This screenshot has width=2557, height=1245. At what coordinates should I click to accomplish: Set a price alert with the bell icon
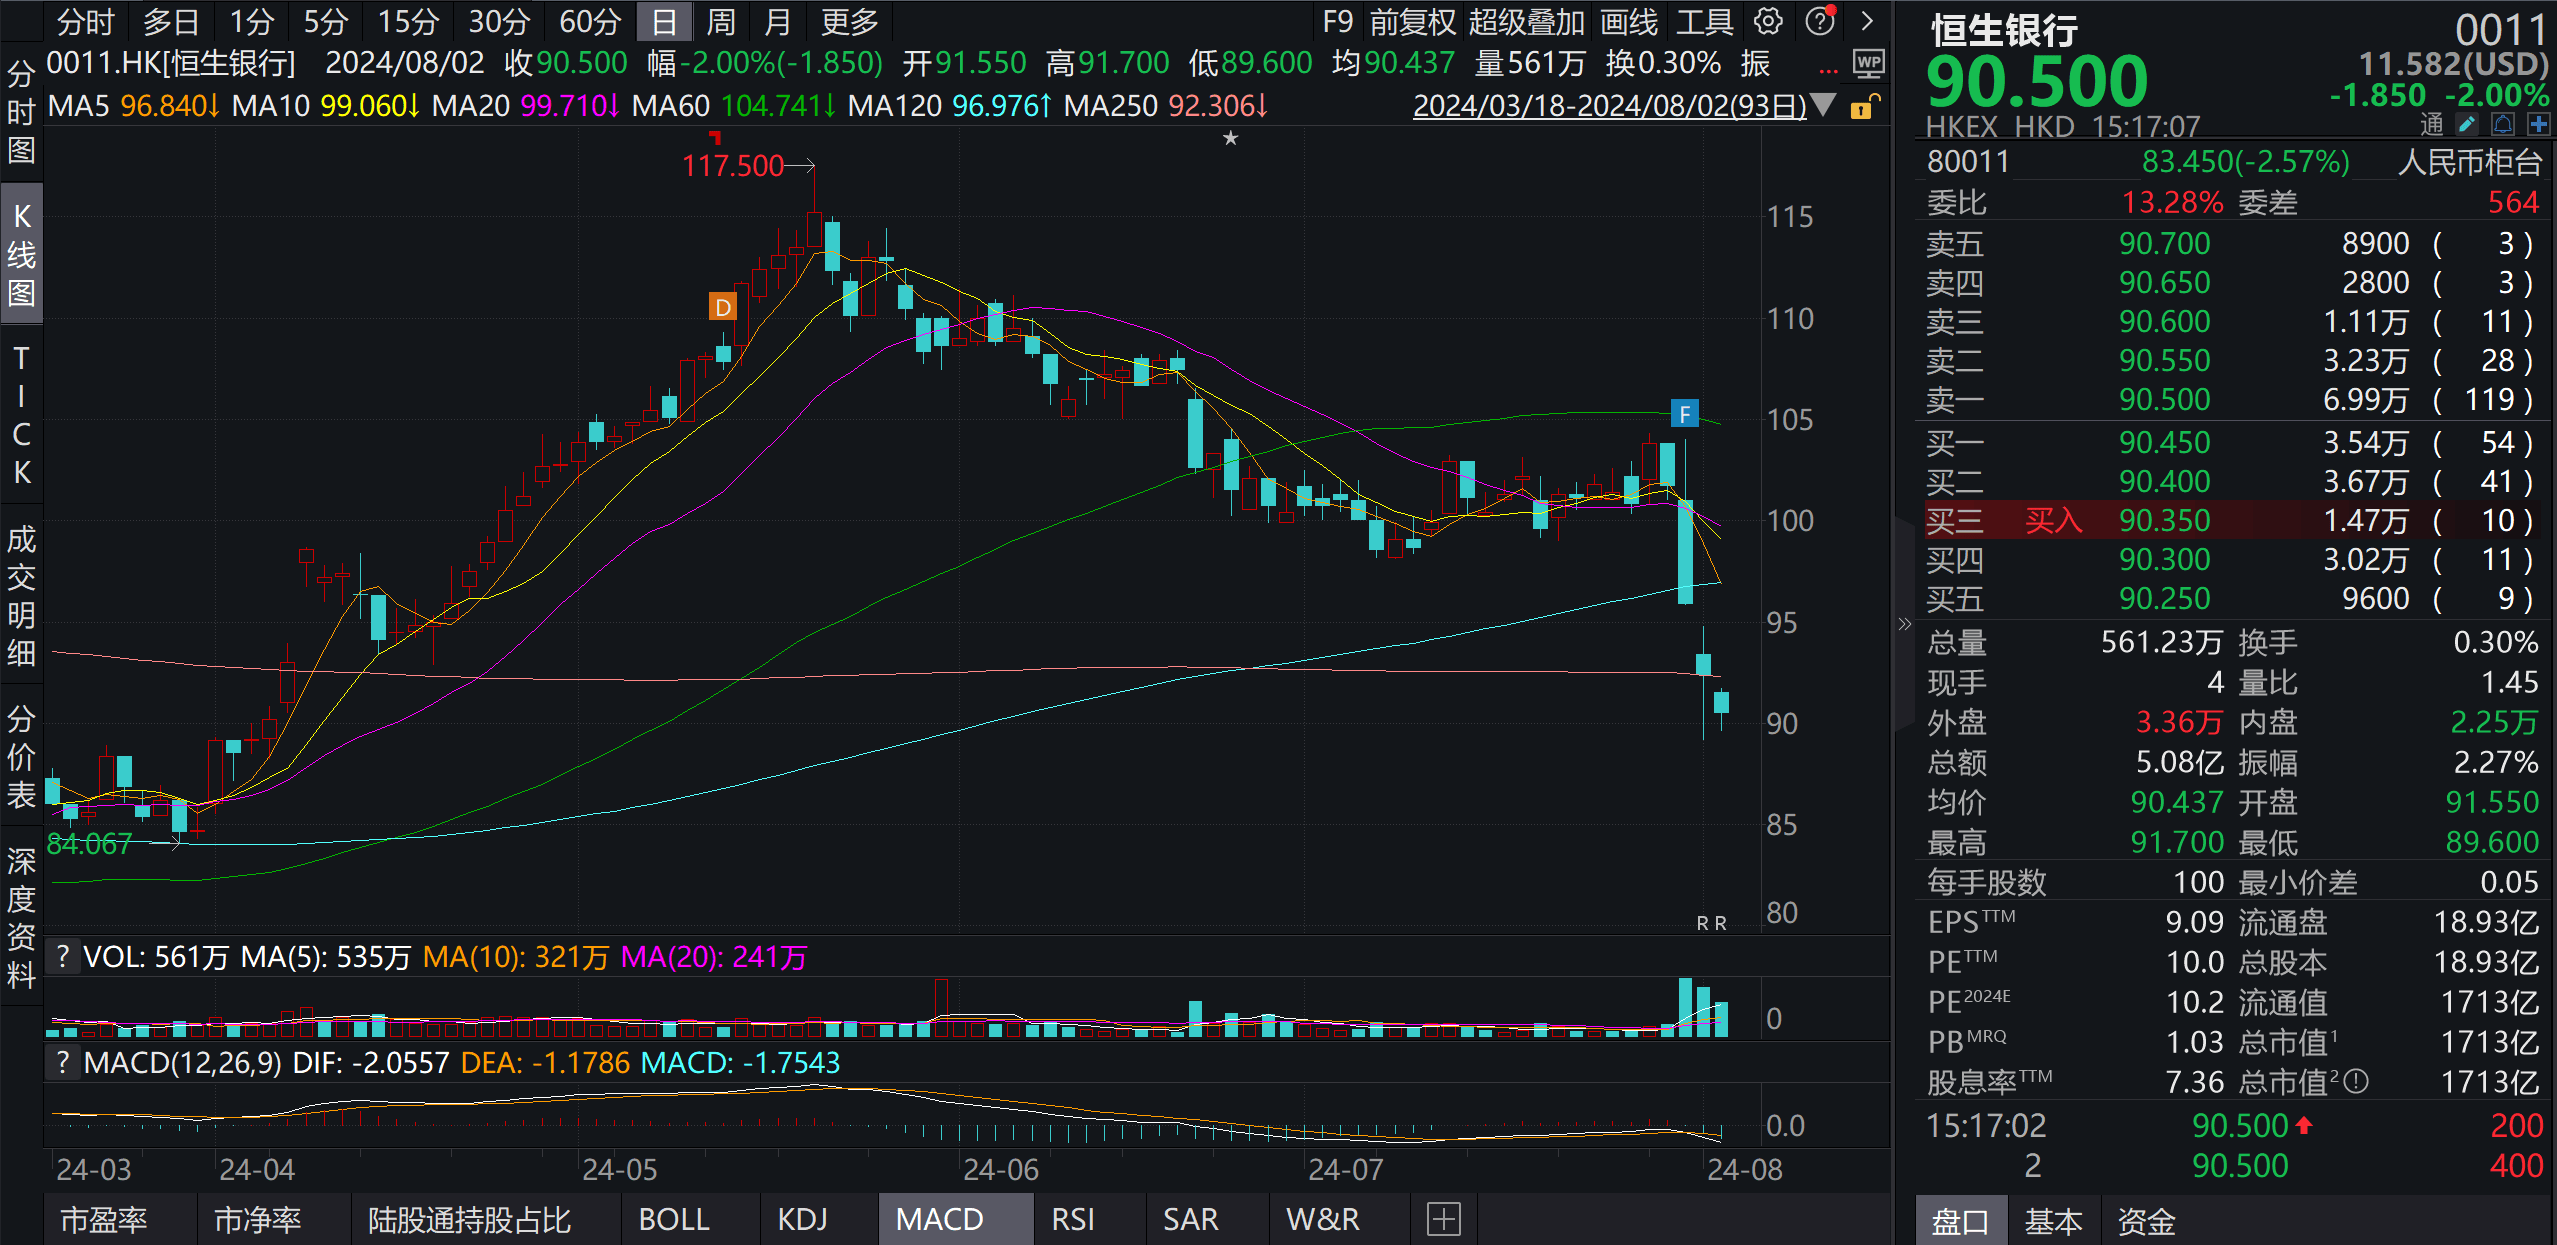pyautogui.click(x=2503, y=124)
